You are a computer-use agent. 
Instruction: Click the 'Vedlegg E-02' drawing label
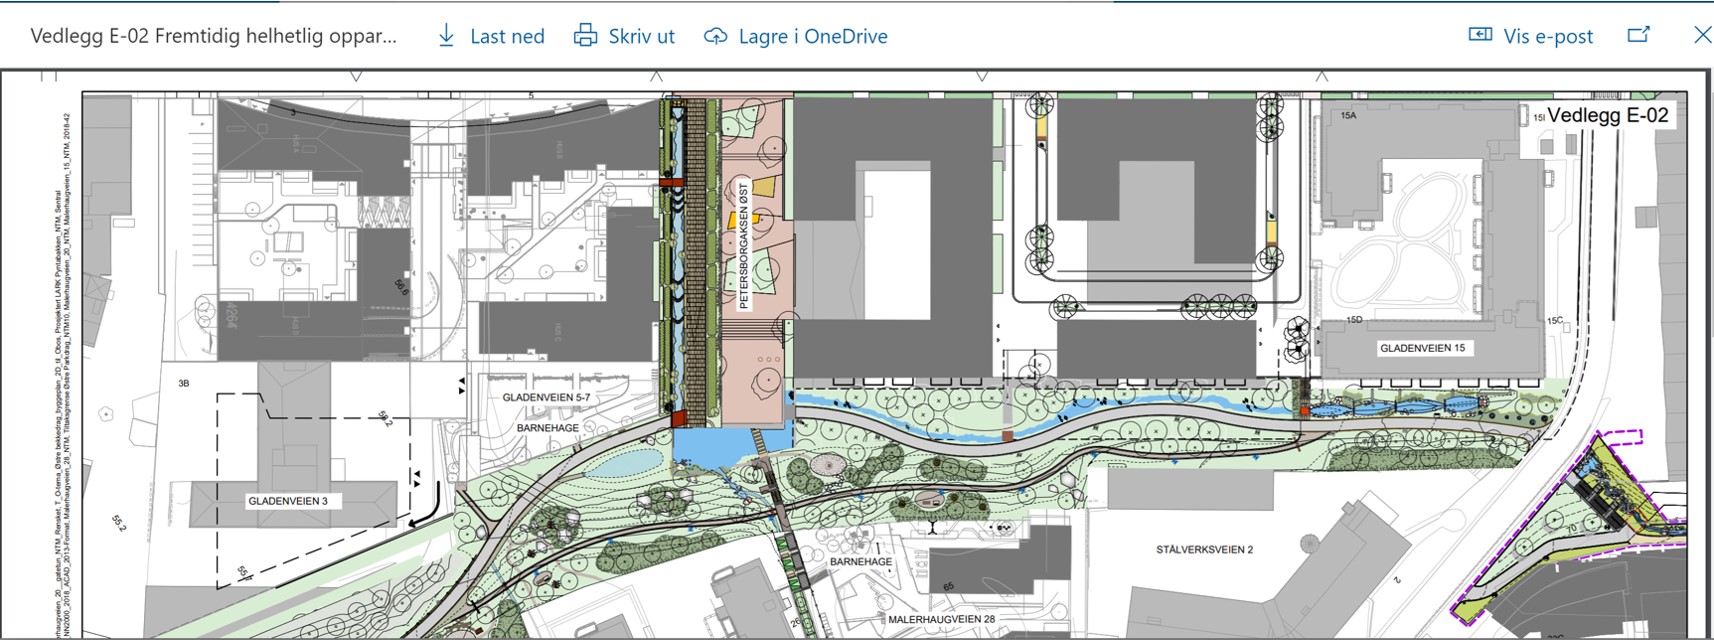(x=1607, y=115)
